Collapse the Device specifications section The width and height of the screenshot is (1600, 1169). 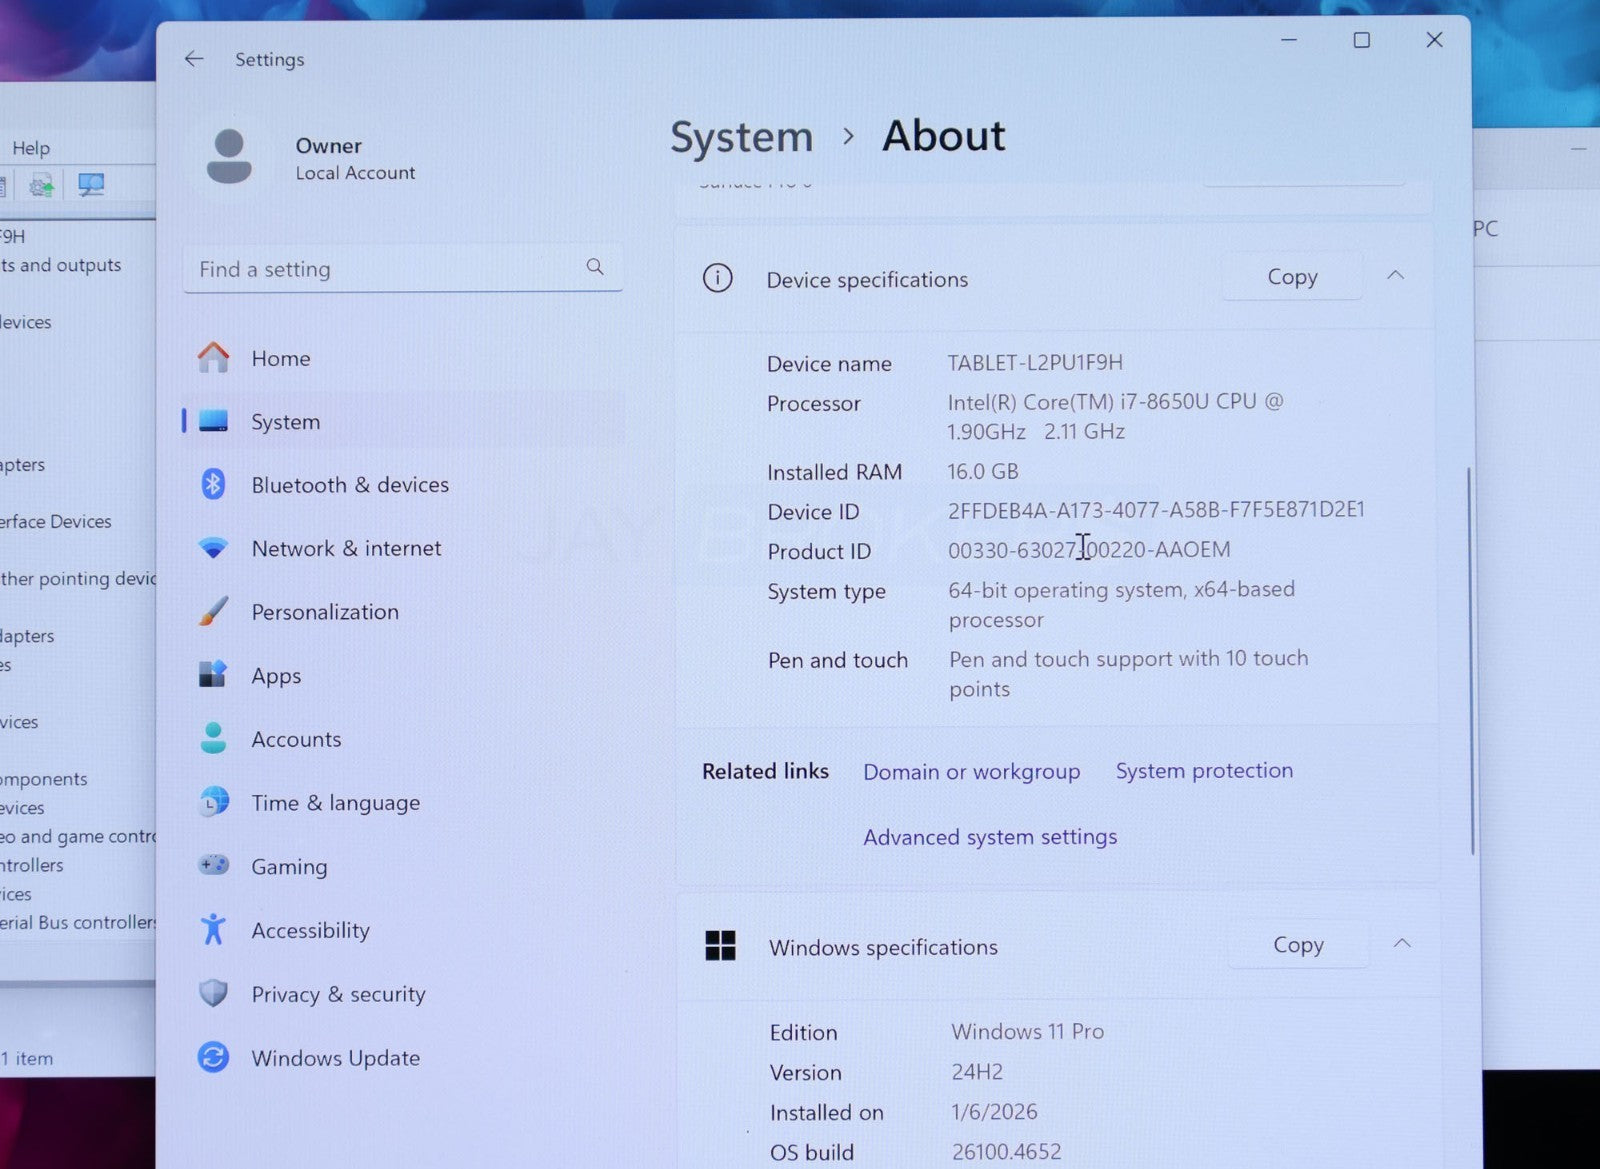tap(1395, 276)
